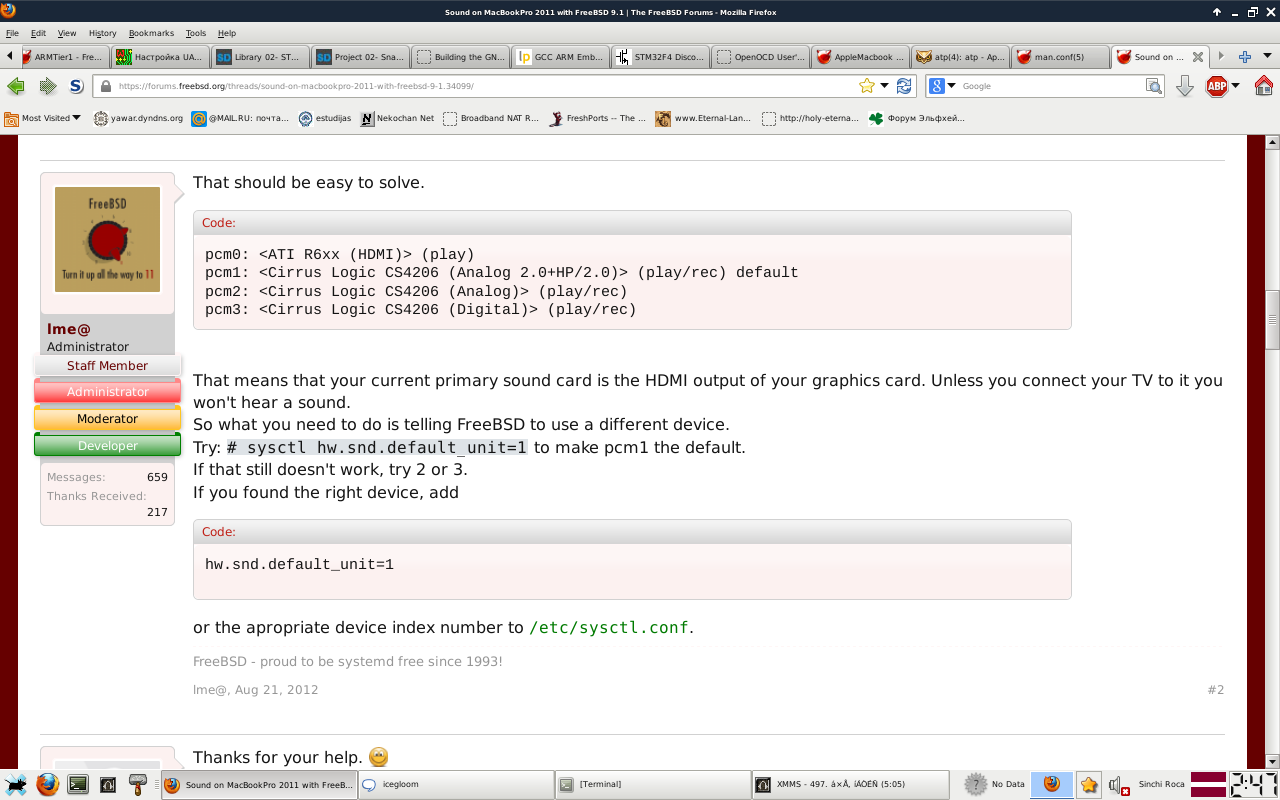The image size is (1280, 800).
Task: Open the Help menu
Action: 227,33
